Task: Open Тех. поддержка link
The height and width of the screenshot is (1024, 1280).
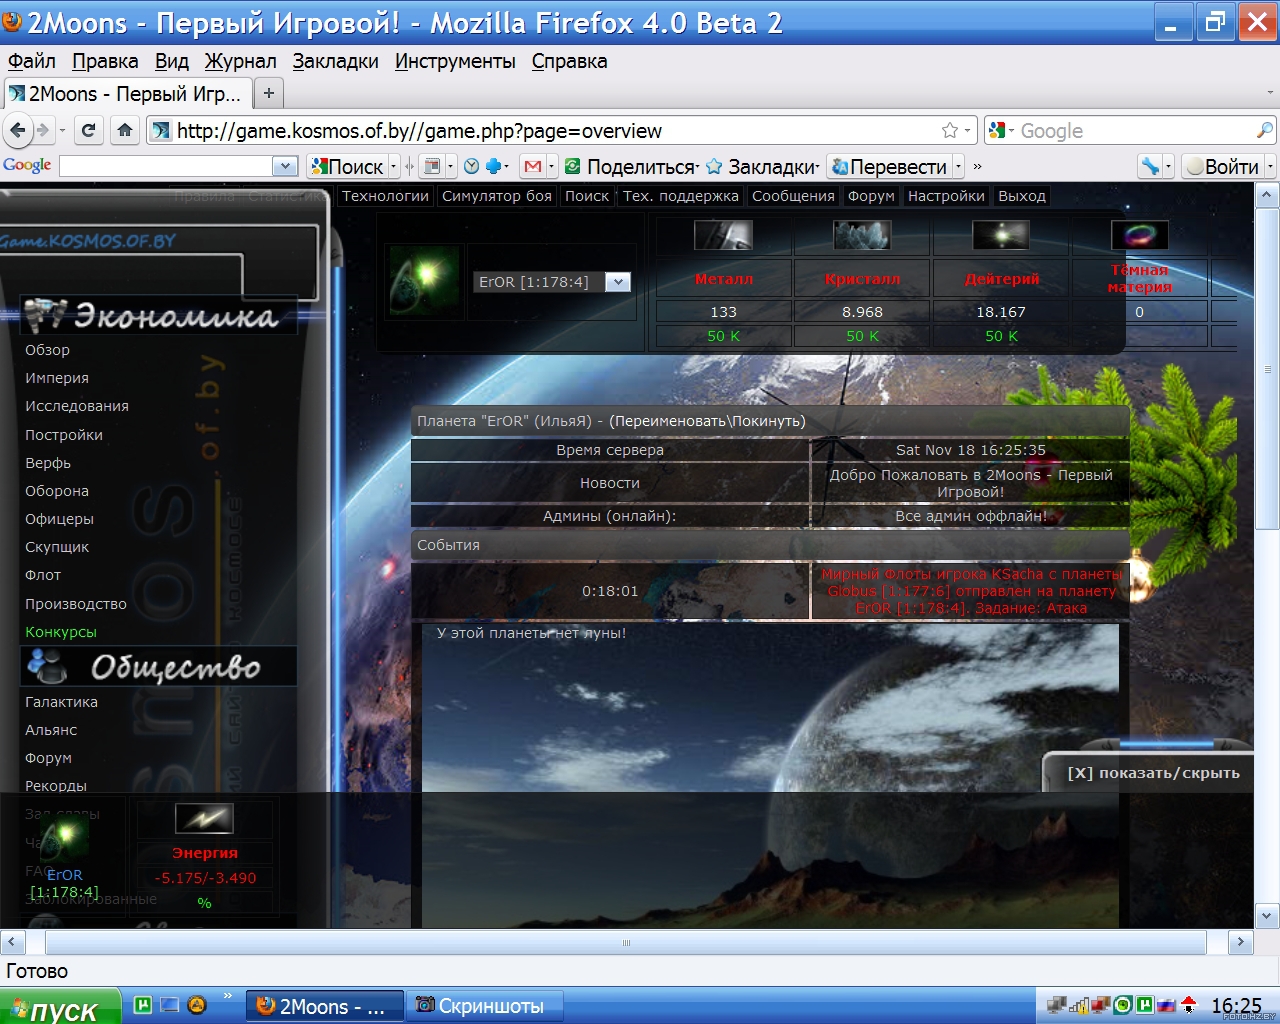Action: [x=681, y=196]
